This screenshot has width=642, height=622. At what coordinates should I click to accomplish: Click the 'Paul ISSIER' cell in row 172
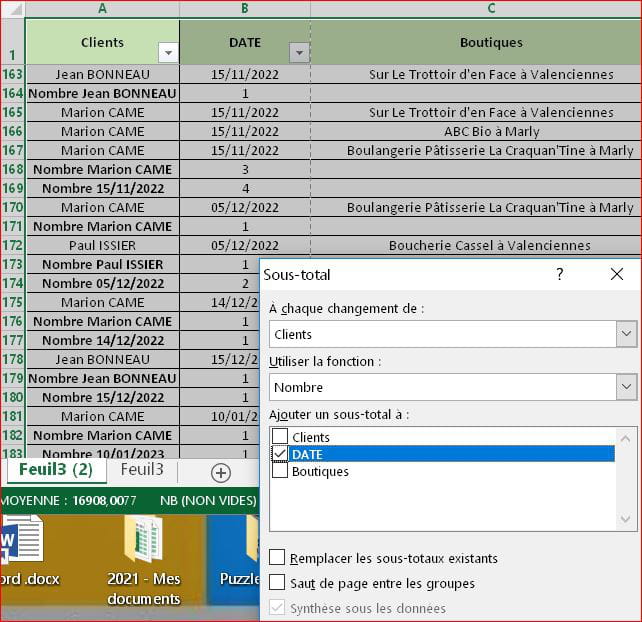click(102, 245)
